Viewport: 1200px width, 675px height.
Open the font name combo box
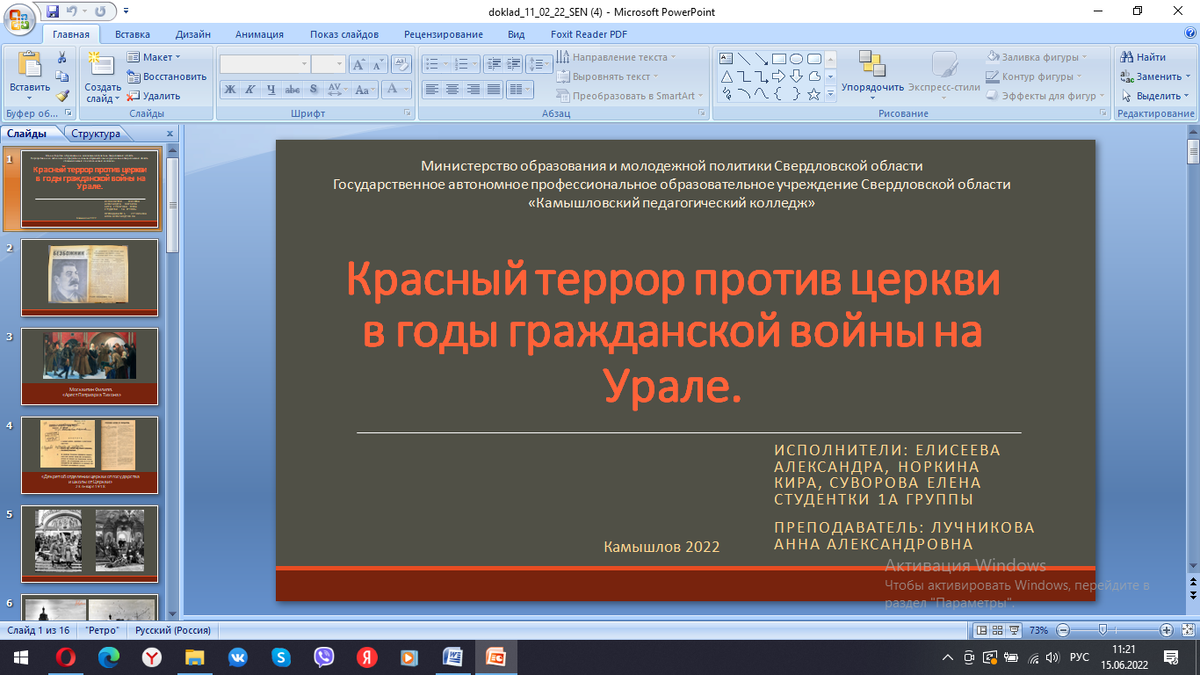(265, 64)
